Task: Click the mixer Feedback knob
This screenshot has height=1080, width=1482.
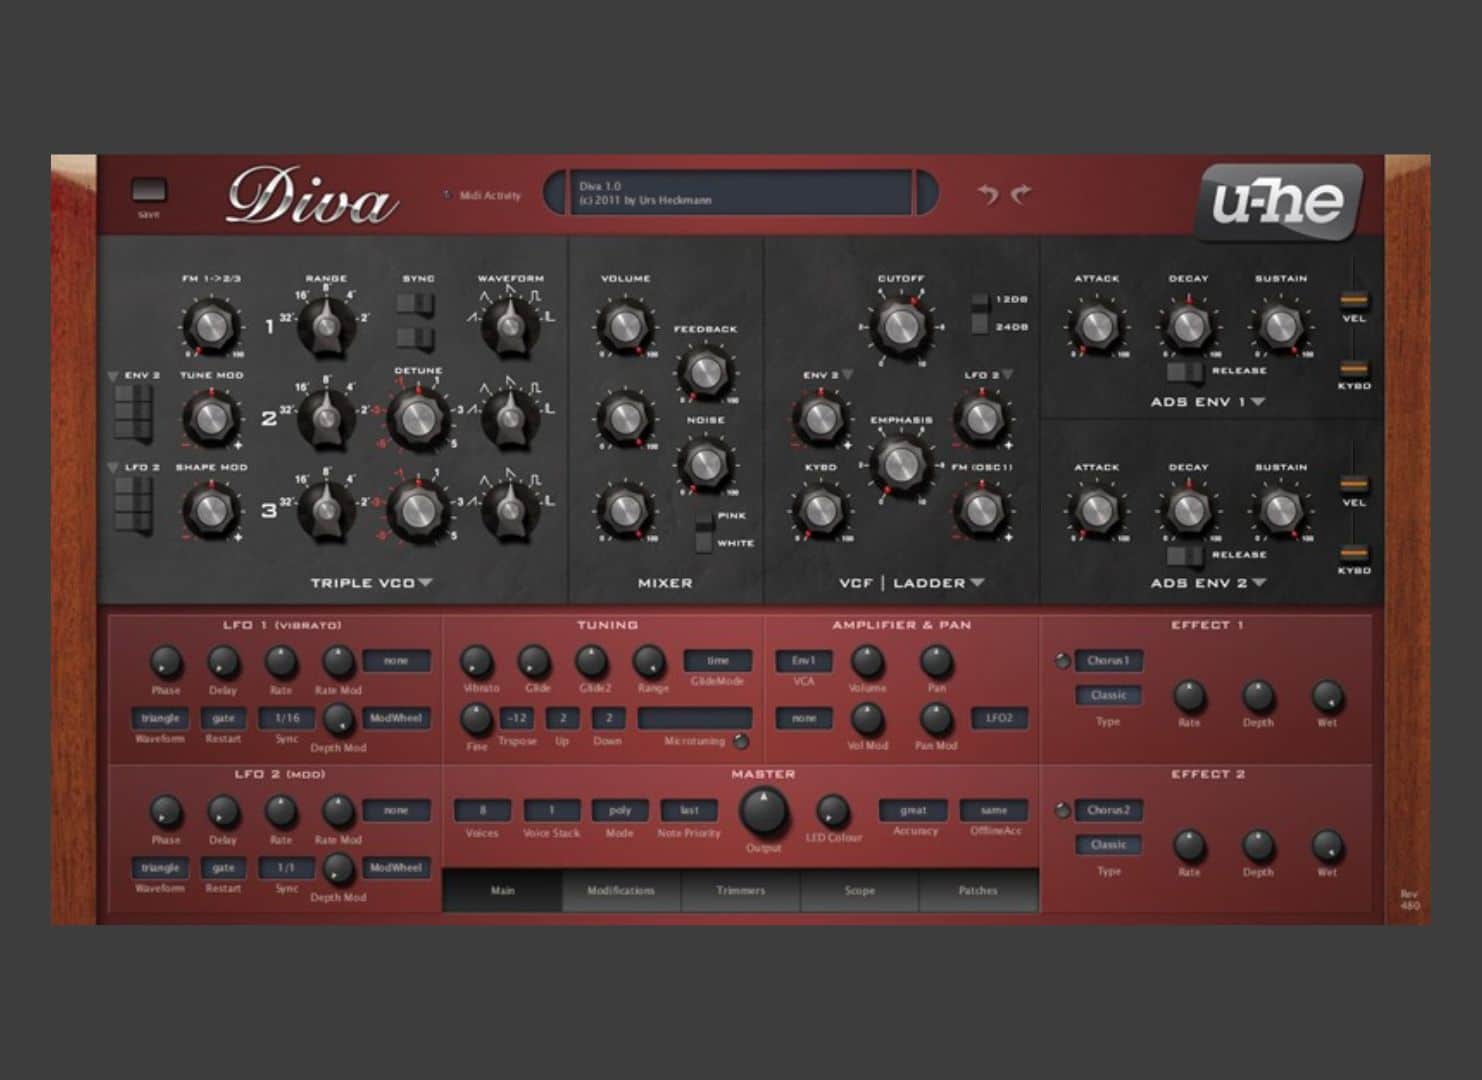Action: click(x=704, y=371)
